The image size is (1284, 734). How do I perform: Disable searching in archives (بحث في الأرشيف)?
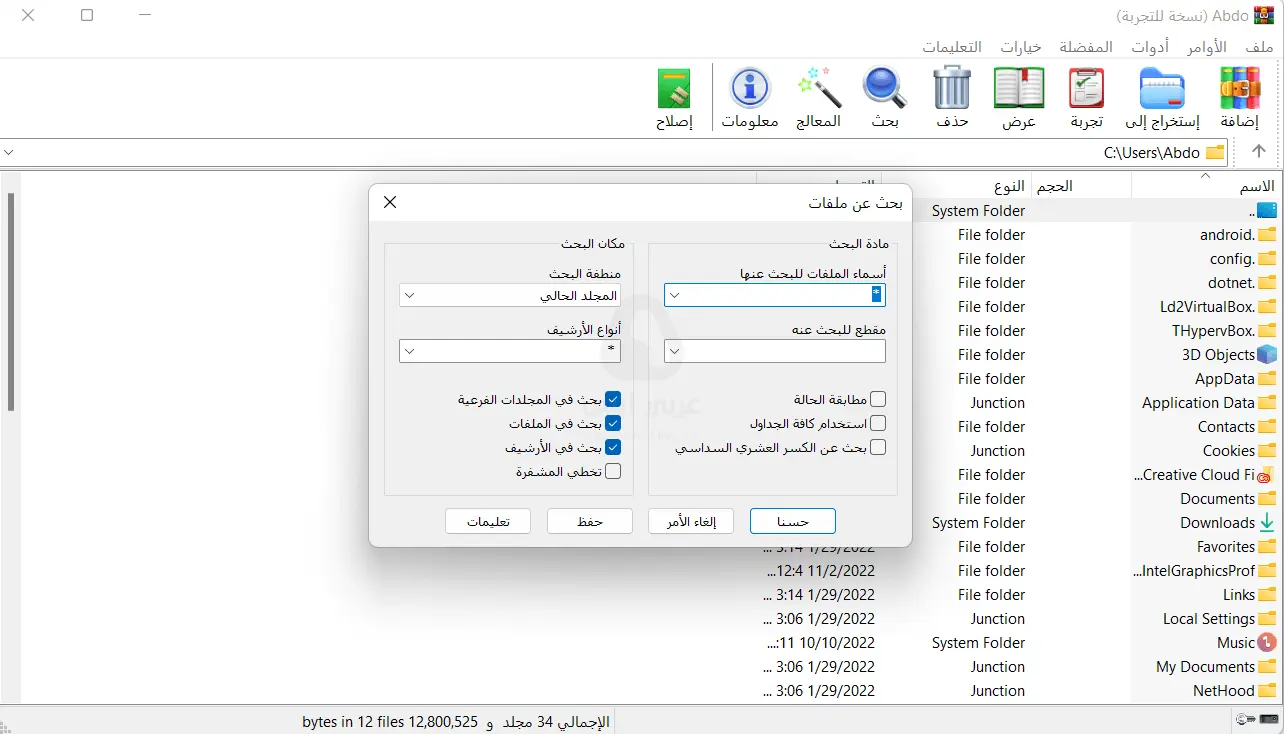tap(613, 446)
